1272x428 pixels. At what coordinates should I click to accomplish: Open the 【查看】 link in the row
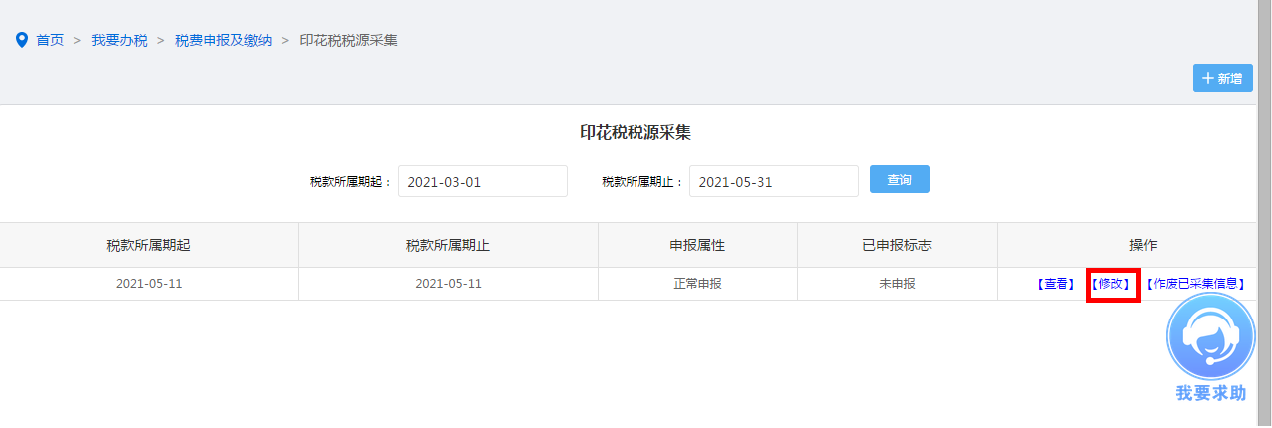(1056, 284)
